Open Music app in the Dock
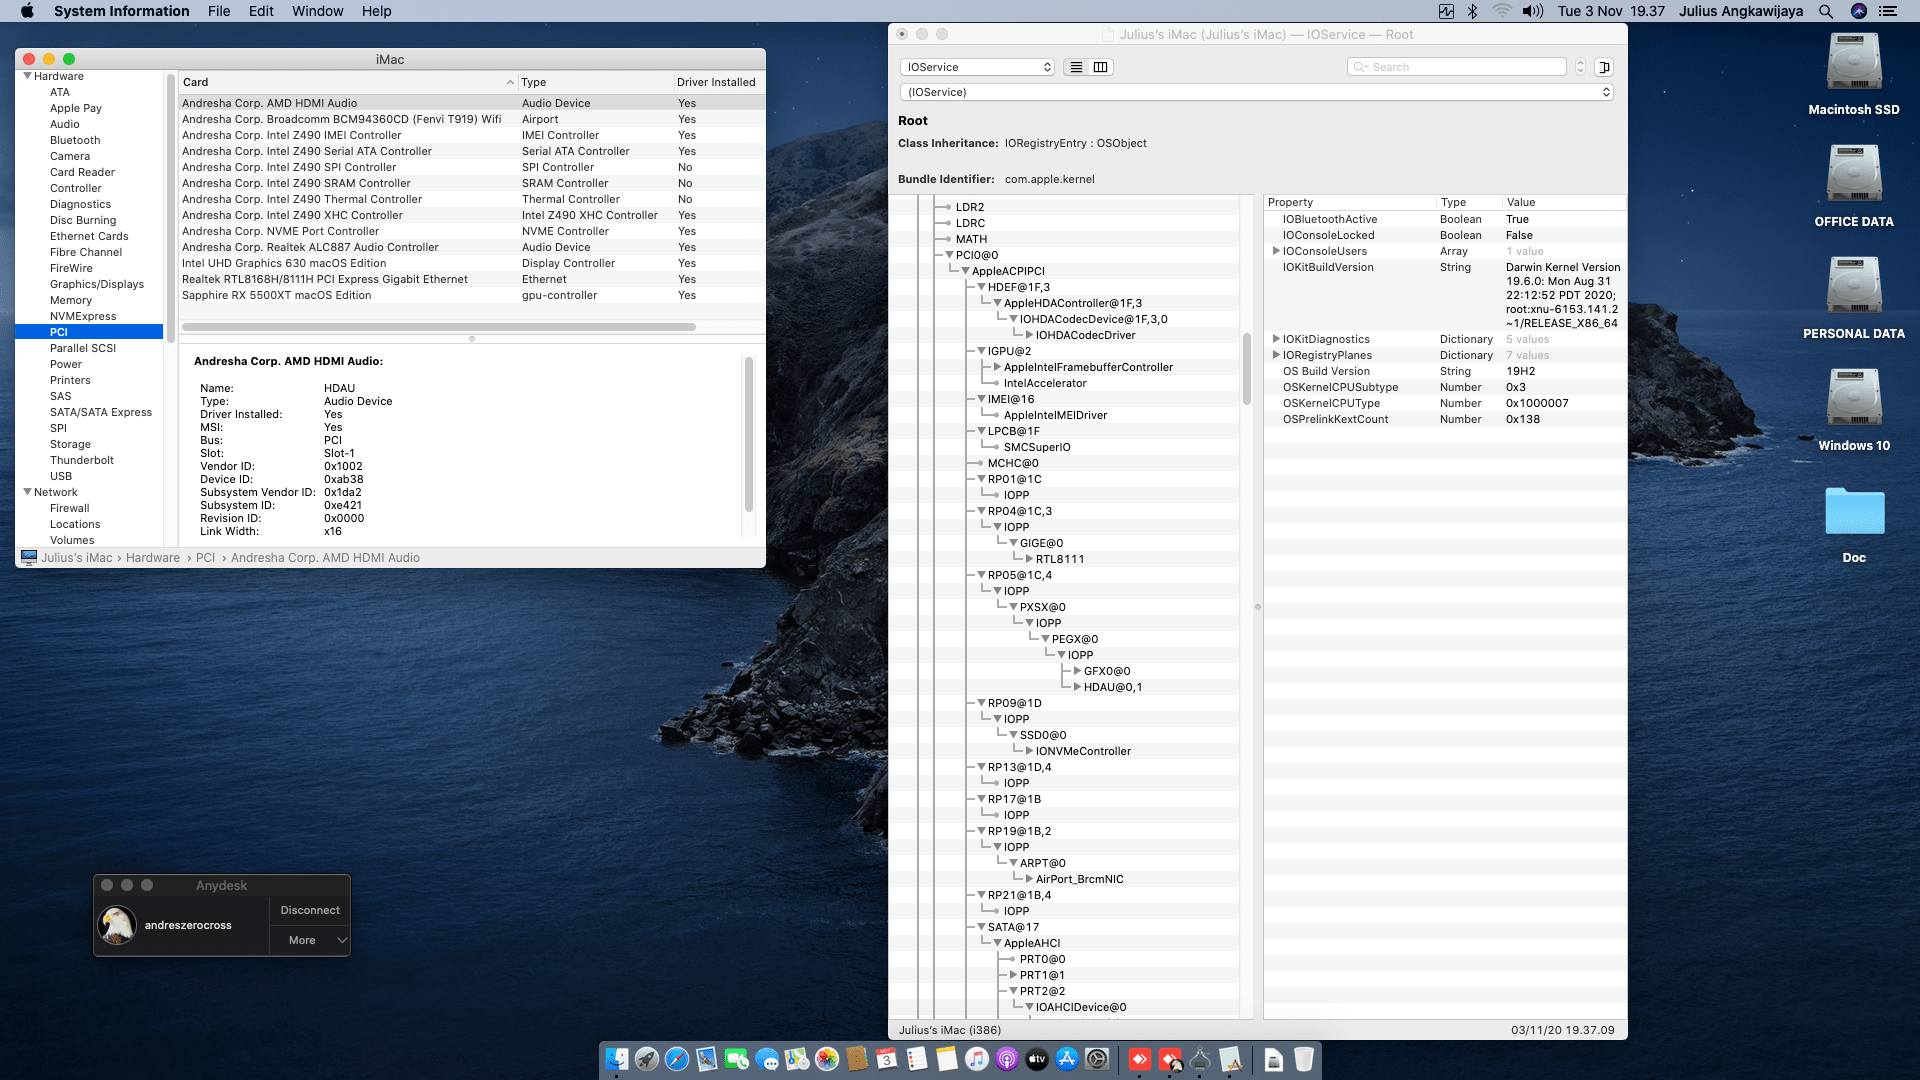Viewport: 1920px width, 1080px height. click(977, 1059)
